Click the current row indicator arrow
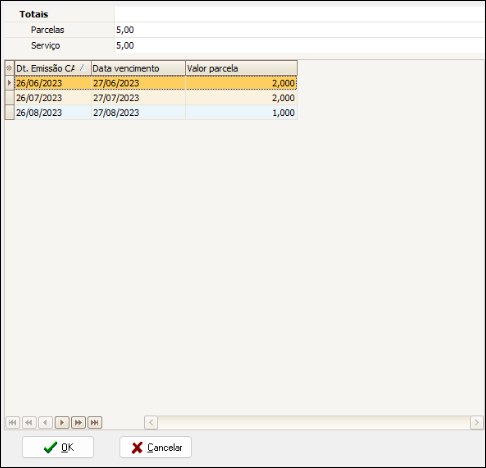This screenshot has height=468, width=486. coord(9,83)
